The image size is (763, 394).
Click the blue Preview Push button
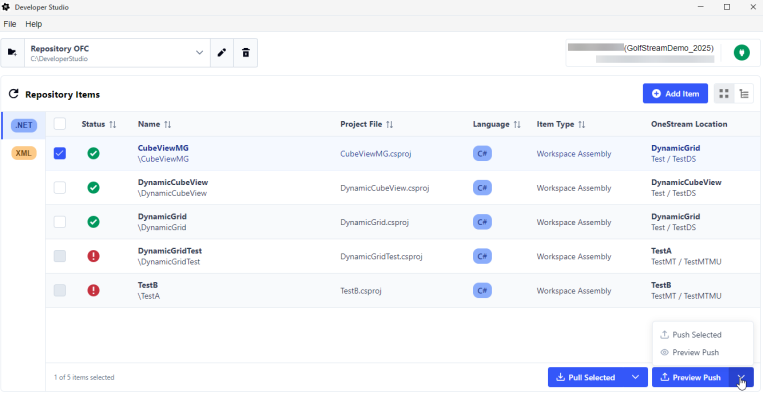[x=690, y=377]
